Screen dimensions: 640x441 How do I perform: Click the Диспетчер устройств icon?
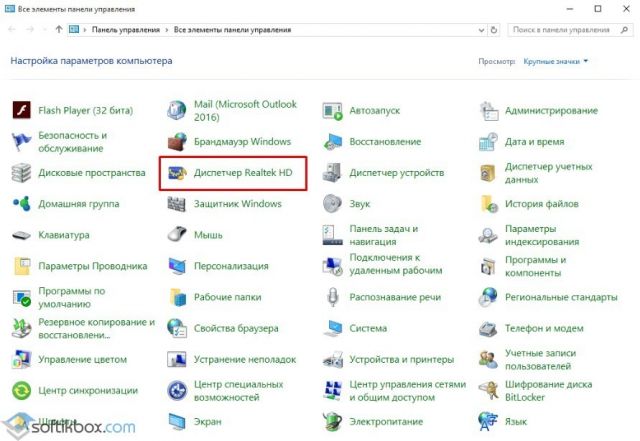[x=332, y=173]
